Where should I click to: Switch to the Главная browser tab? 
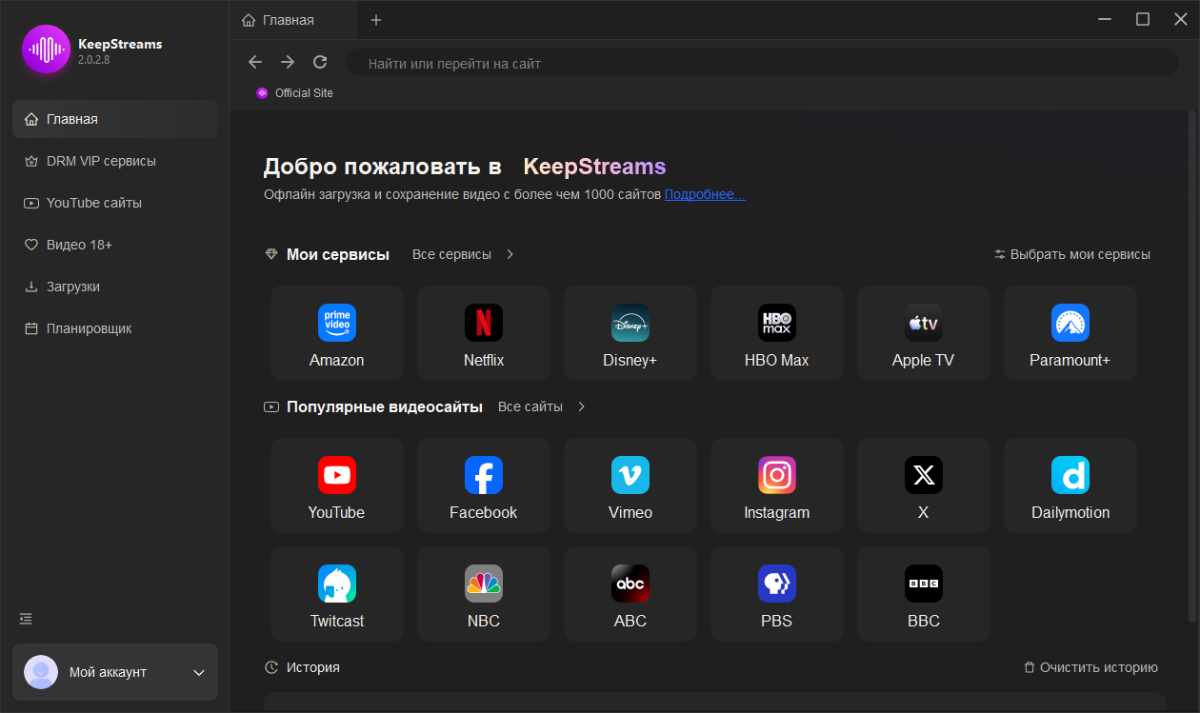pos(294,20)
